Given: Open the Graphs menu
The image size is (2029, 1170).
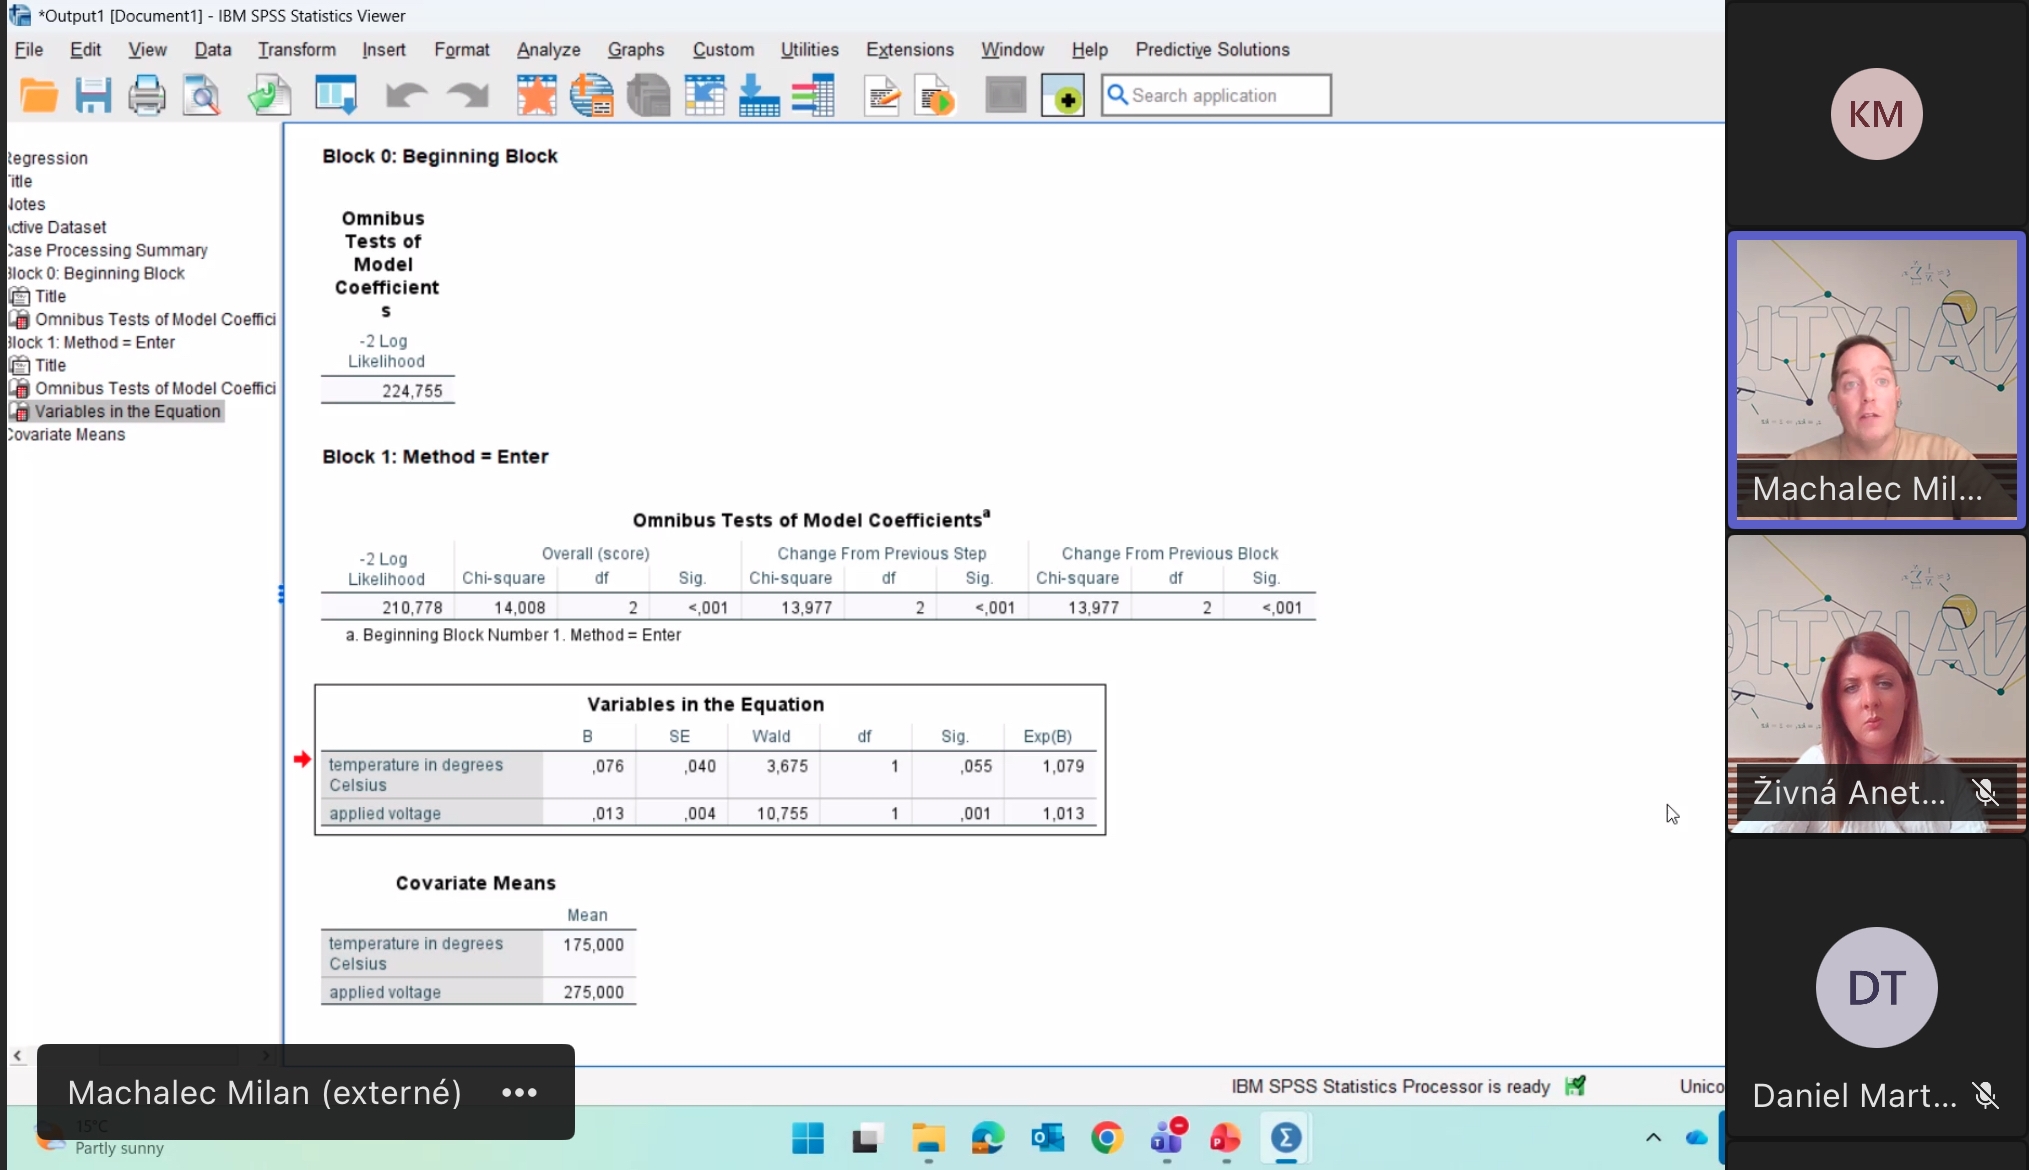Looking at the screenshot, I should [636, 50].
